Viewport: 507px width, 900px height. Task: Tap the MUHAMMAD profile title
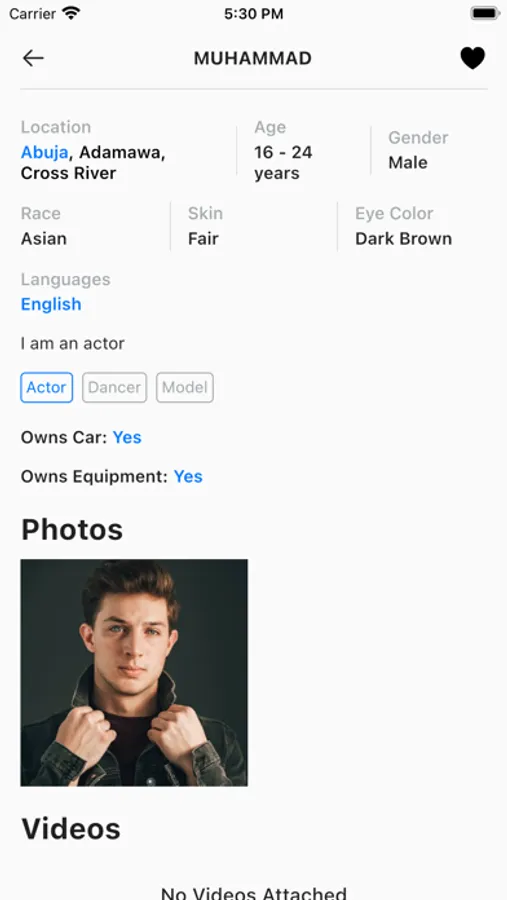click(253, 58)
